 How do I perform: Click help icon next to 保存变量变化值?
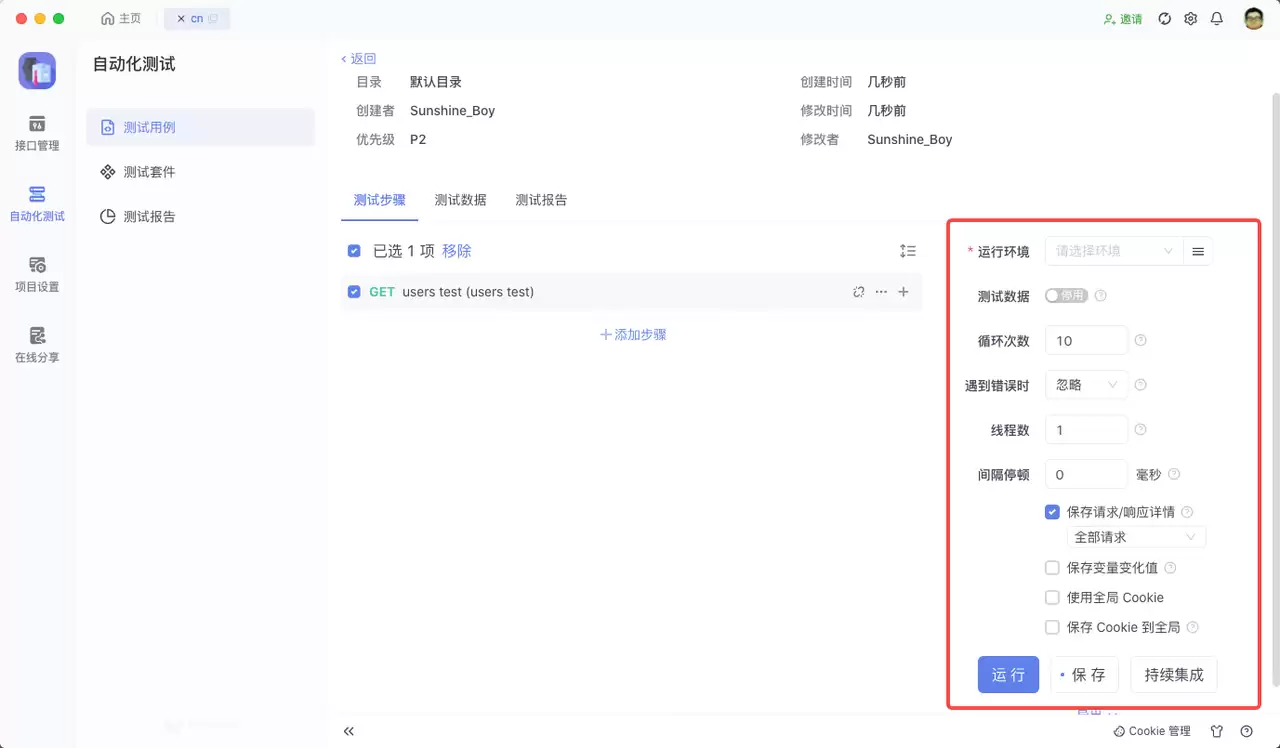tap(1170, 568)
